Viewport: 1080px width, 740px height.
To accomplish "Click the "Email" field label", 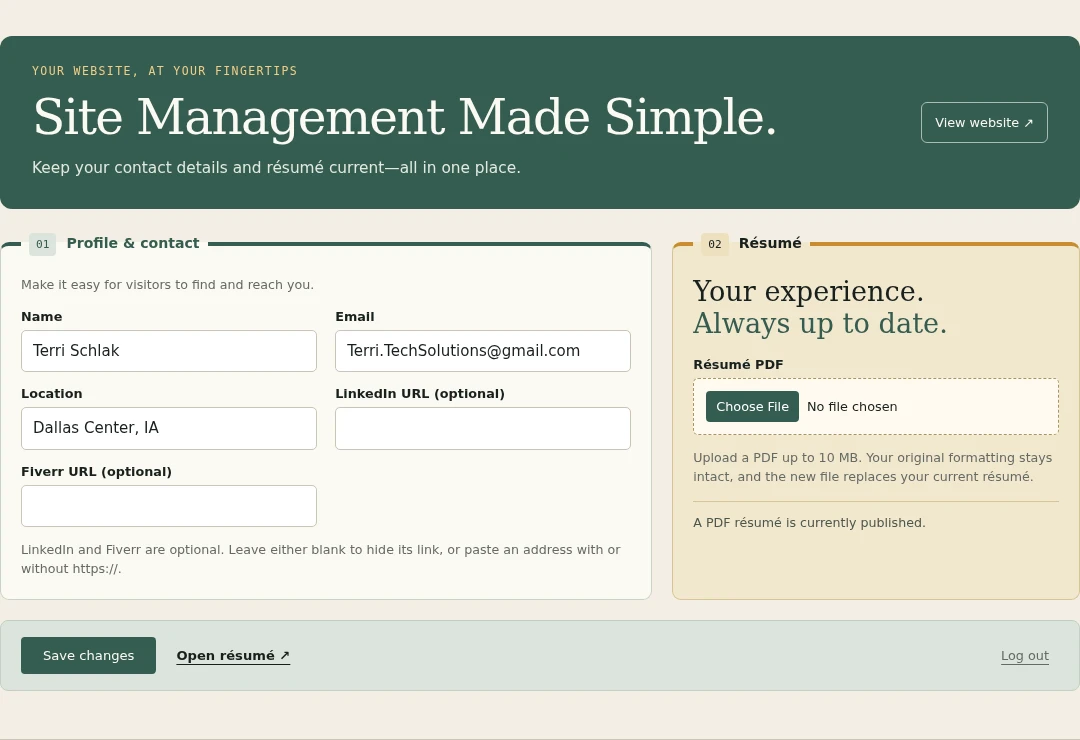I will click(x=355, y=316).
